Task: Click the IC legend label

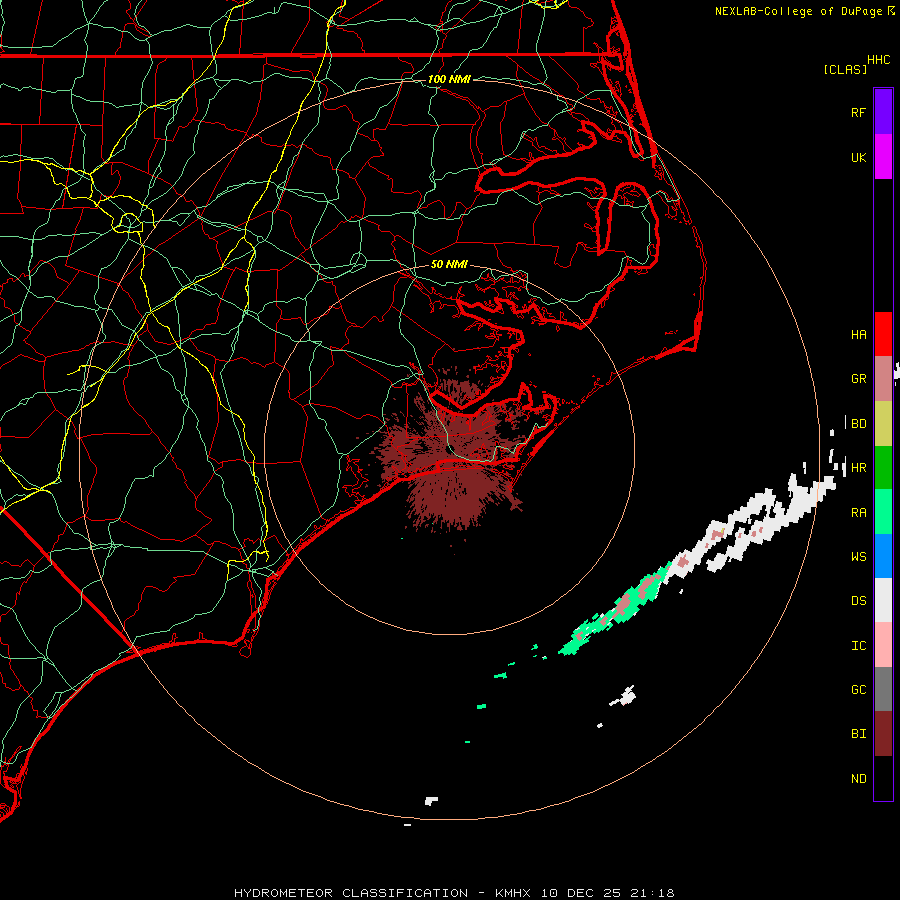Action: tap(859, 646)
